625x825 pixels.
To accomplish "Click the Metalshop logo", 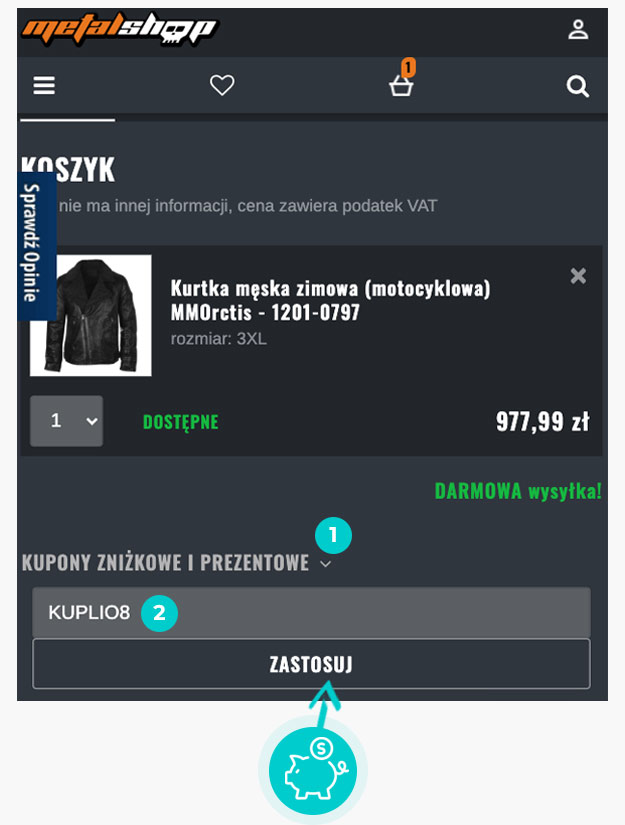I will (x=119, y=29).
